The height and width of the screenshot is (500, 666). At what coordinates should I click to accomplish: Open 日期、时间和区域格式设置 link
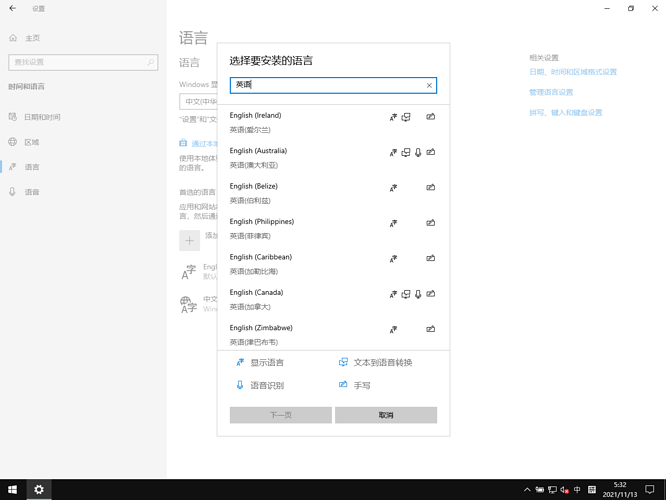(573, 72)
